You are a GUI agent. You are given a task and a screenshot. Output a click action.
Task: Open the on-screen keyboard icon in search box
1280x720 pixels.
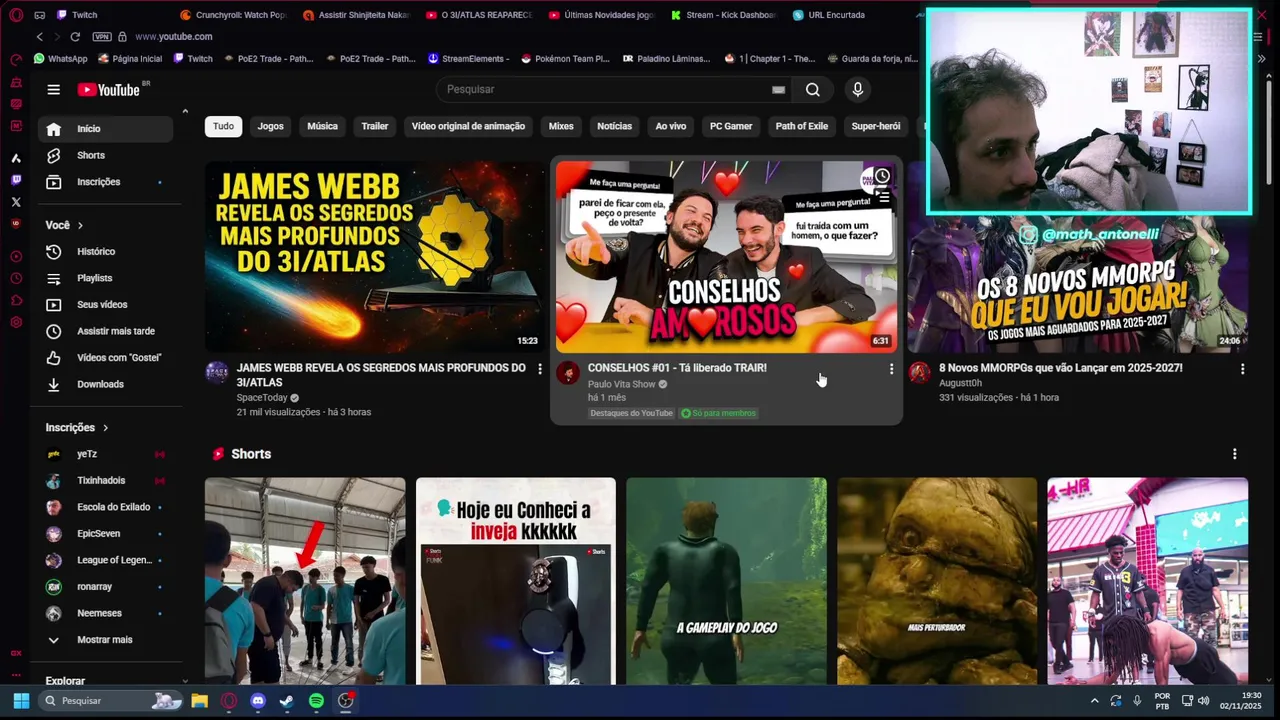778,89
